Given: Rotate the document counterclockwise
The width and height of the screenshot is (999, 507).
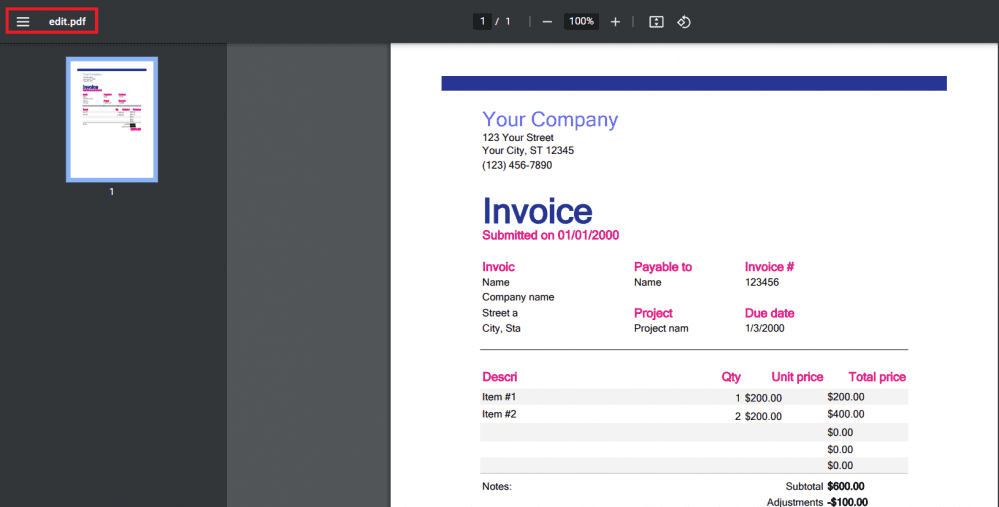Looking at the screenshot, I should pyautogui.click(x=684, y=22).
